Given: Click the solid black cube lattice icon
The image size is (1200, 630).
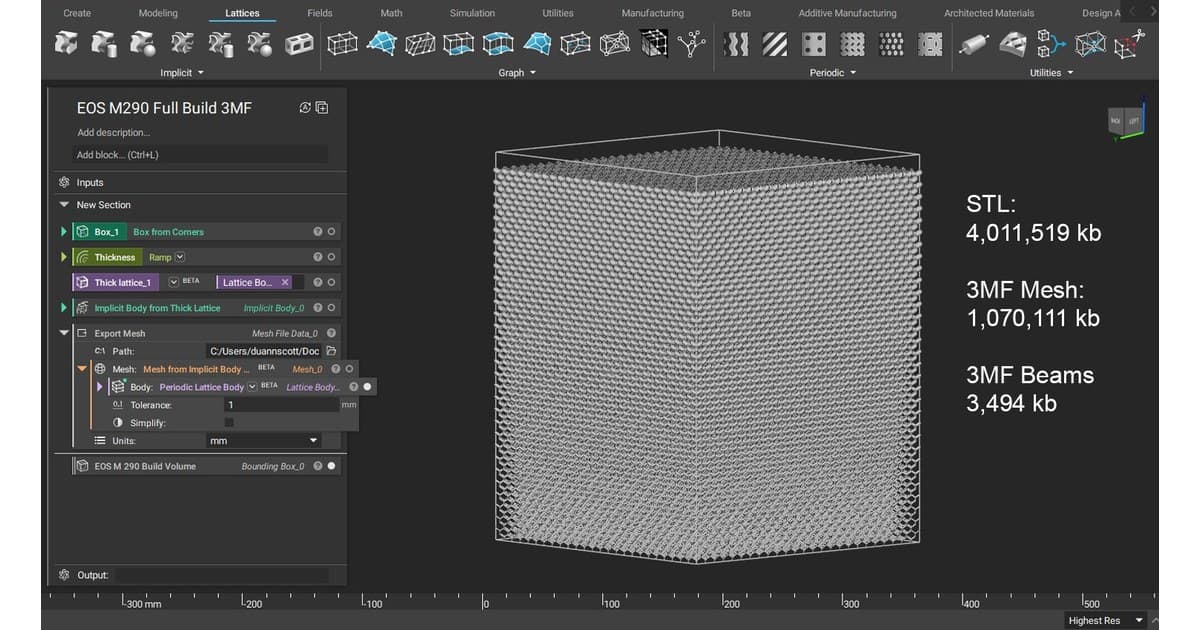Looking at the screenshot, I should [x=654, y=44].
